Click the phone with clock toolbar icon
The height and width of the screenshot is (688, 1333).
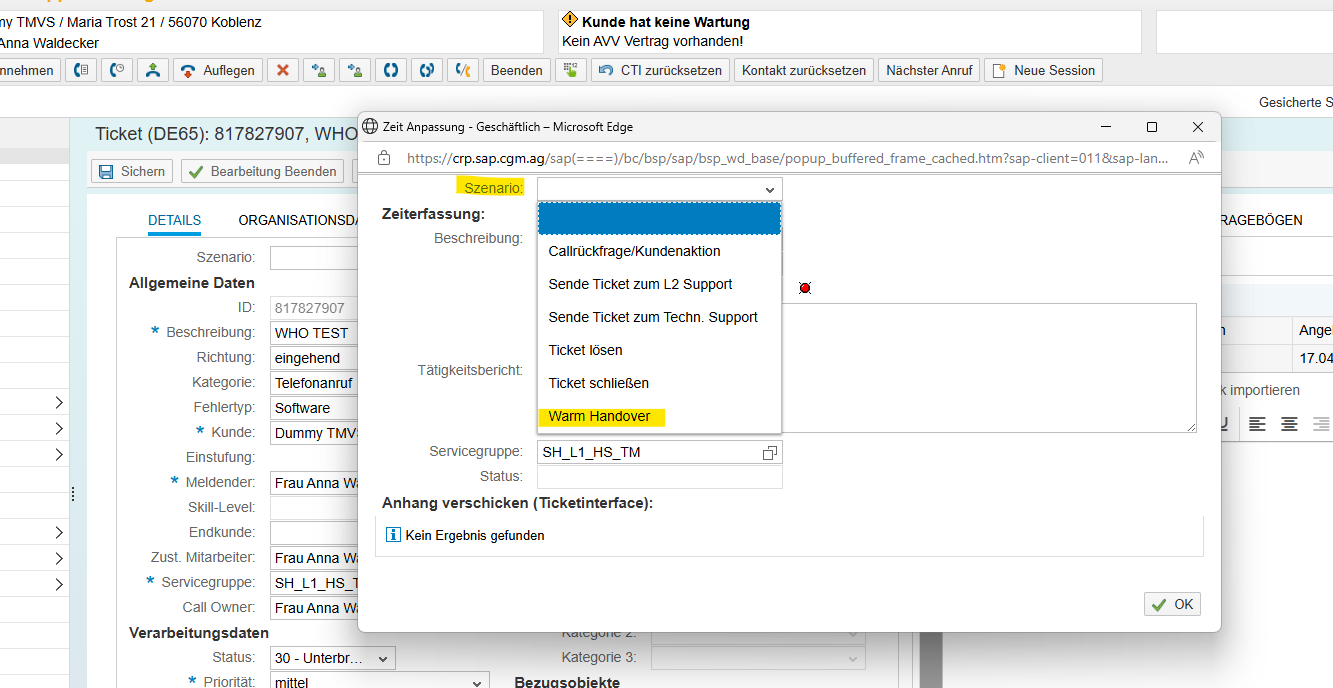coord(118,70)
